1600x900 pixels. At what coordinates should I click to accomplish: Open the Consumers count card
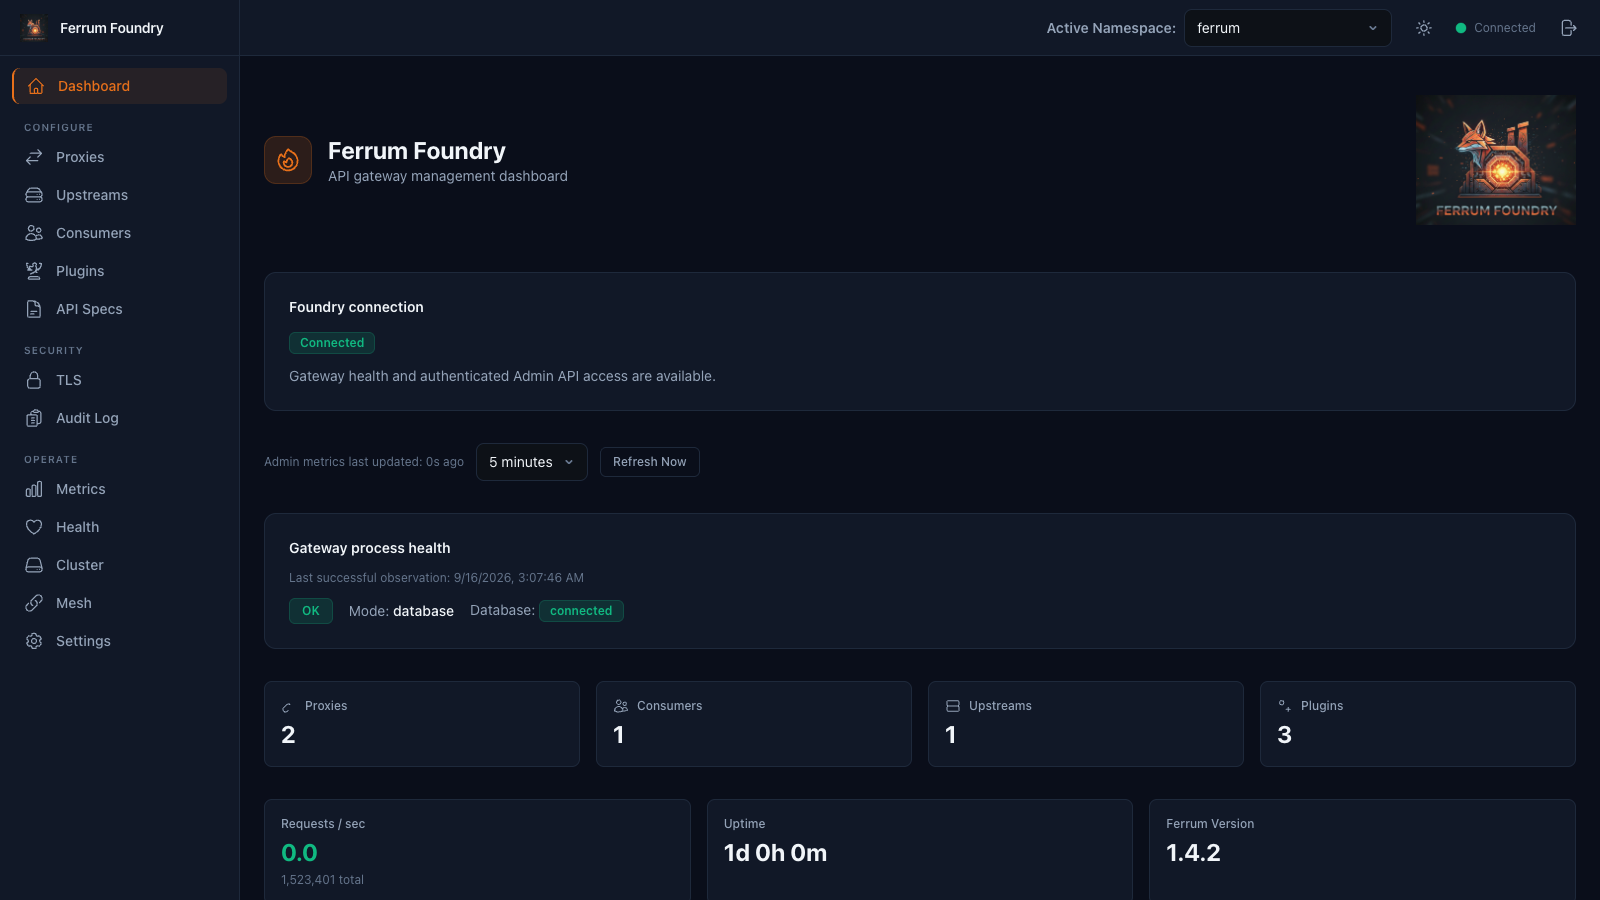click(x=754, y=724)
